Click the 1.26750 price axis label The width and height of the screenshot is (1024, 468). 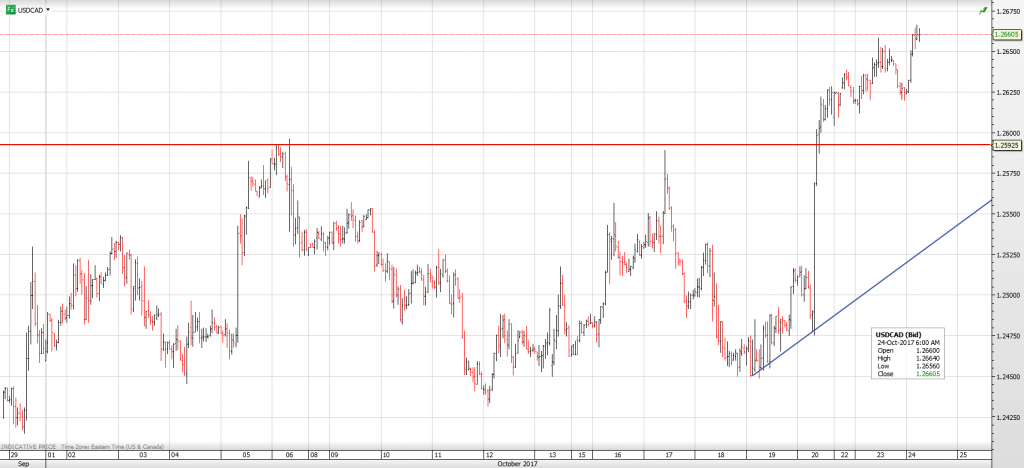pos(1006,11)
